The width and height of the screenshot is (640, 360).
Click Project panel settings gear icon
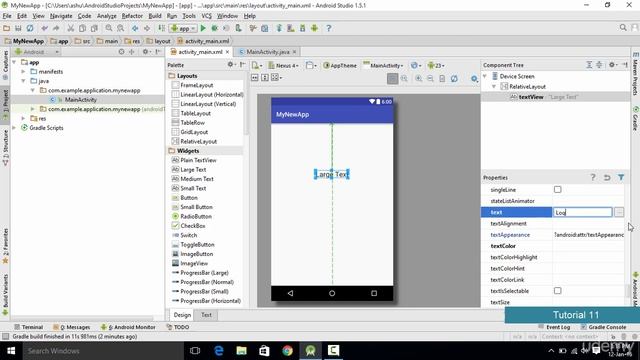pos(145,52)
